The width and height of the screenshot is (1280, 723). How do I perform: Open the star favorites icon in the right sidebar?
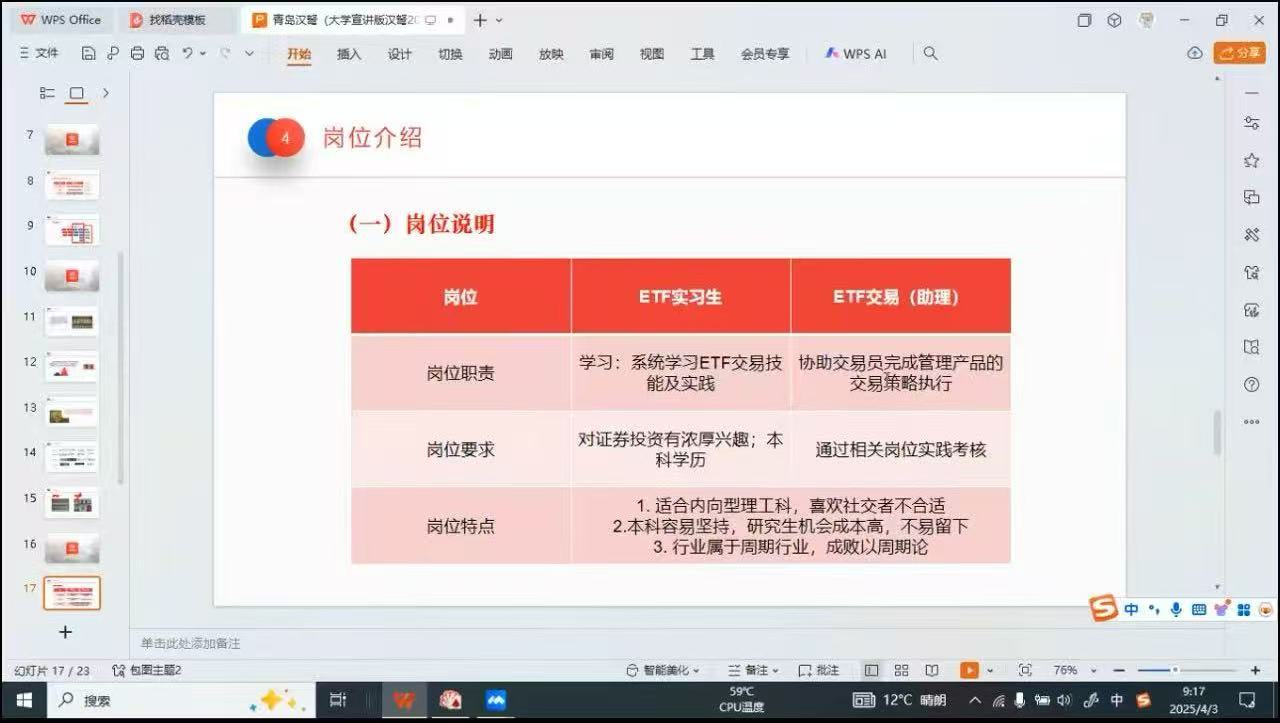coord(1251,160)
